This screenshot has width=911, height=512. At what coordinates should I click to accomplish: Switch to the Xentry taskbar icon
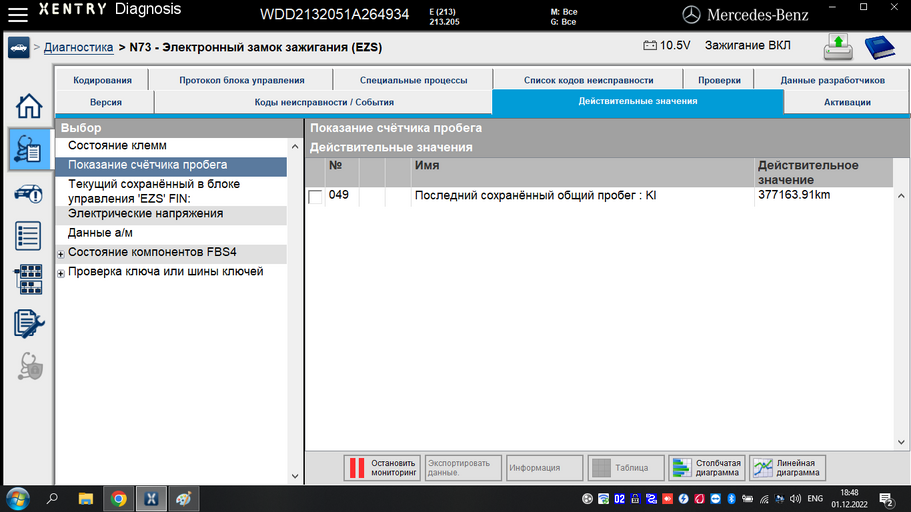coord(151,499)
